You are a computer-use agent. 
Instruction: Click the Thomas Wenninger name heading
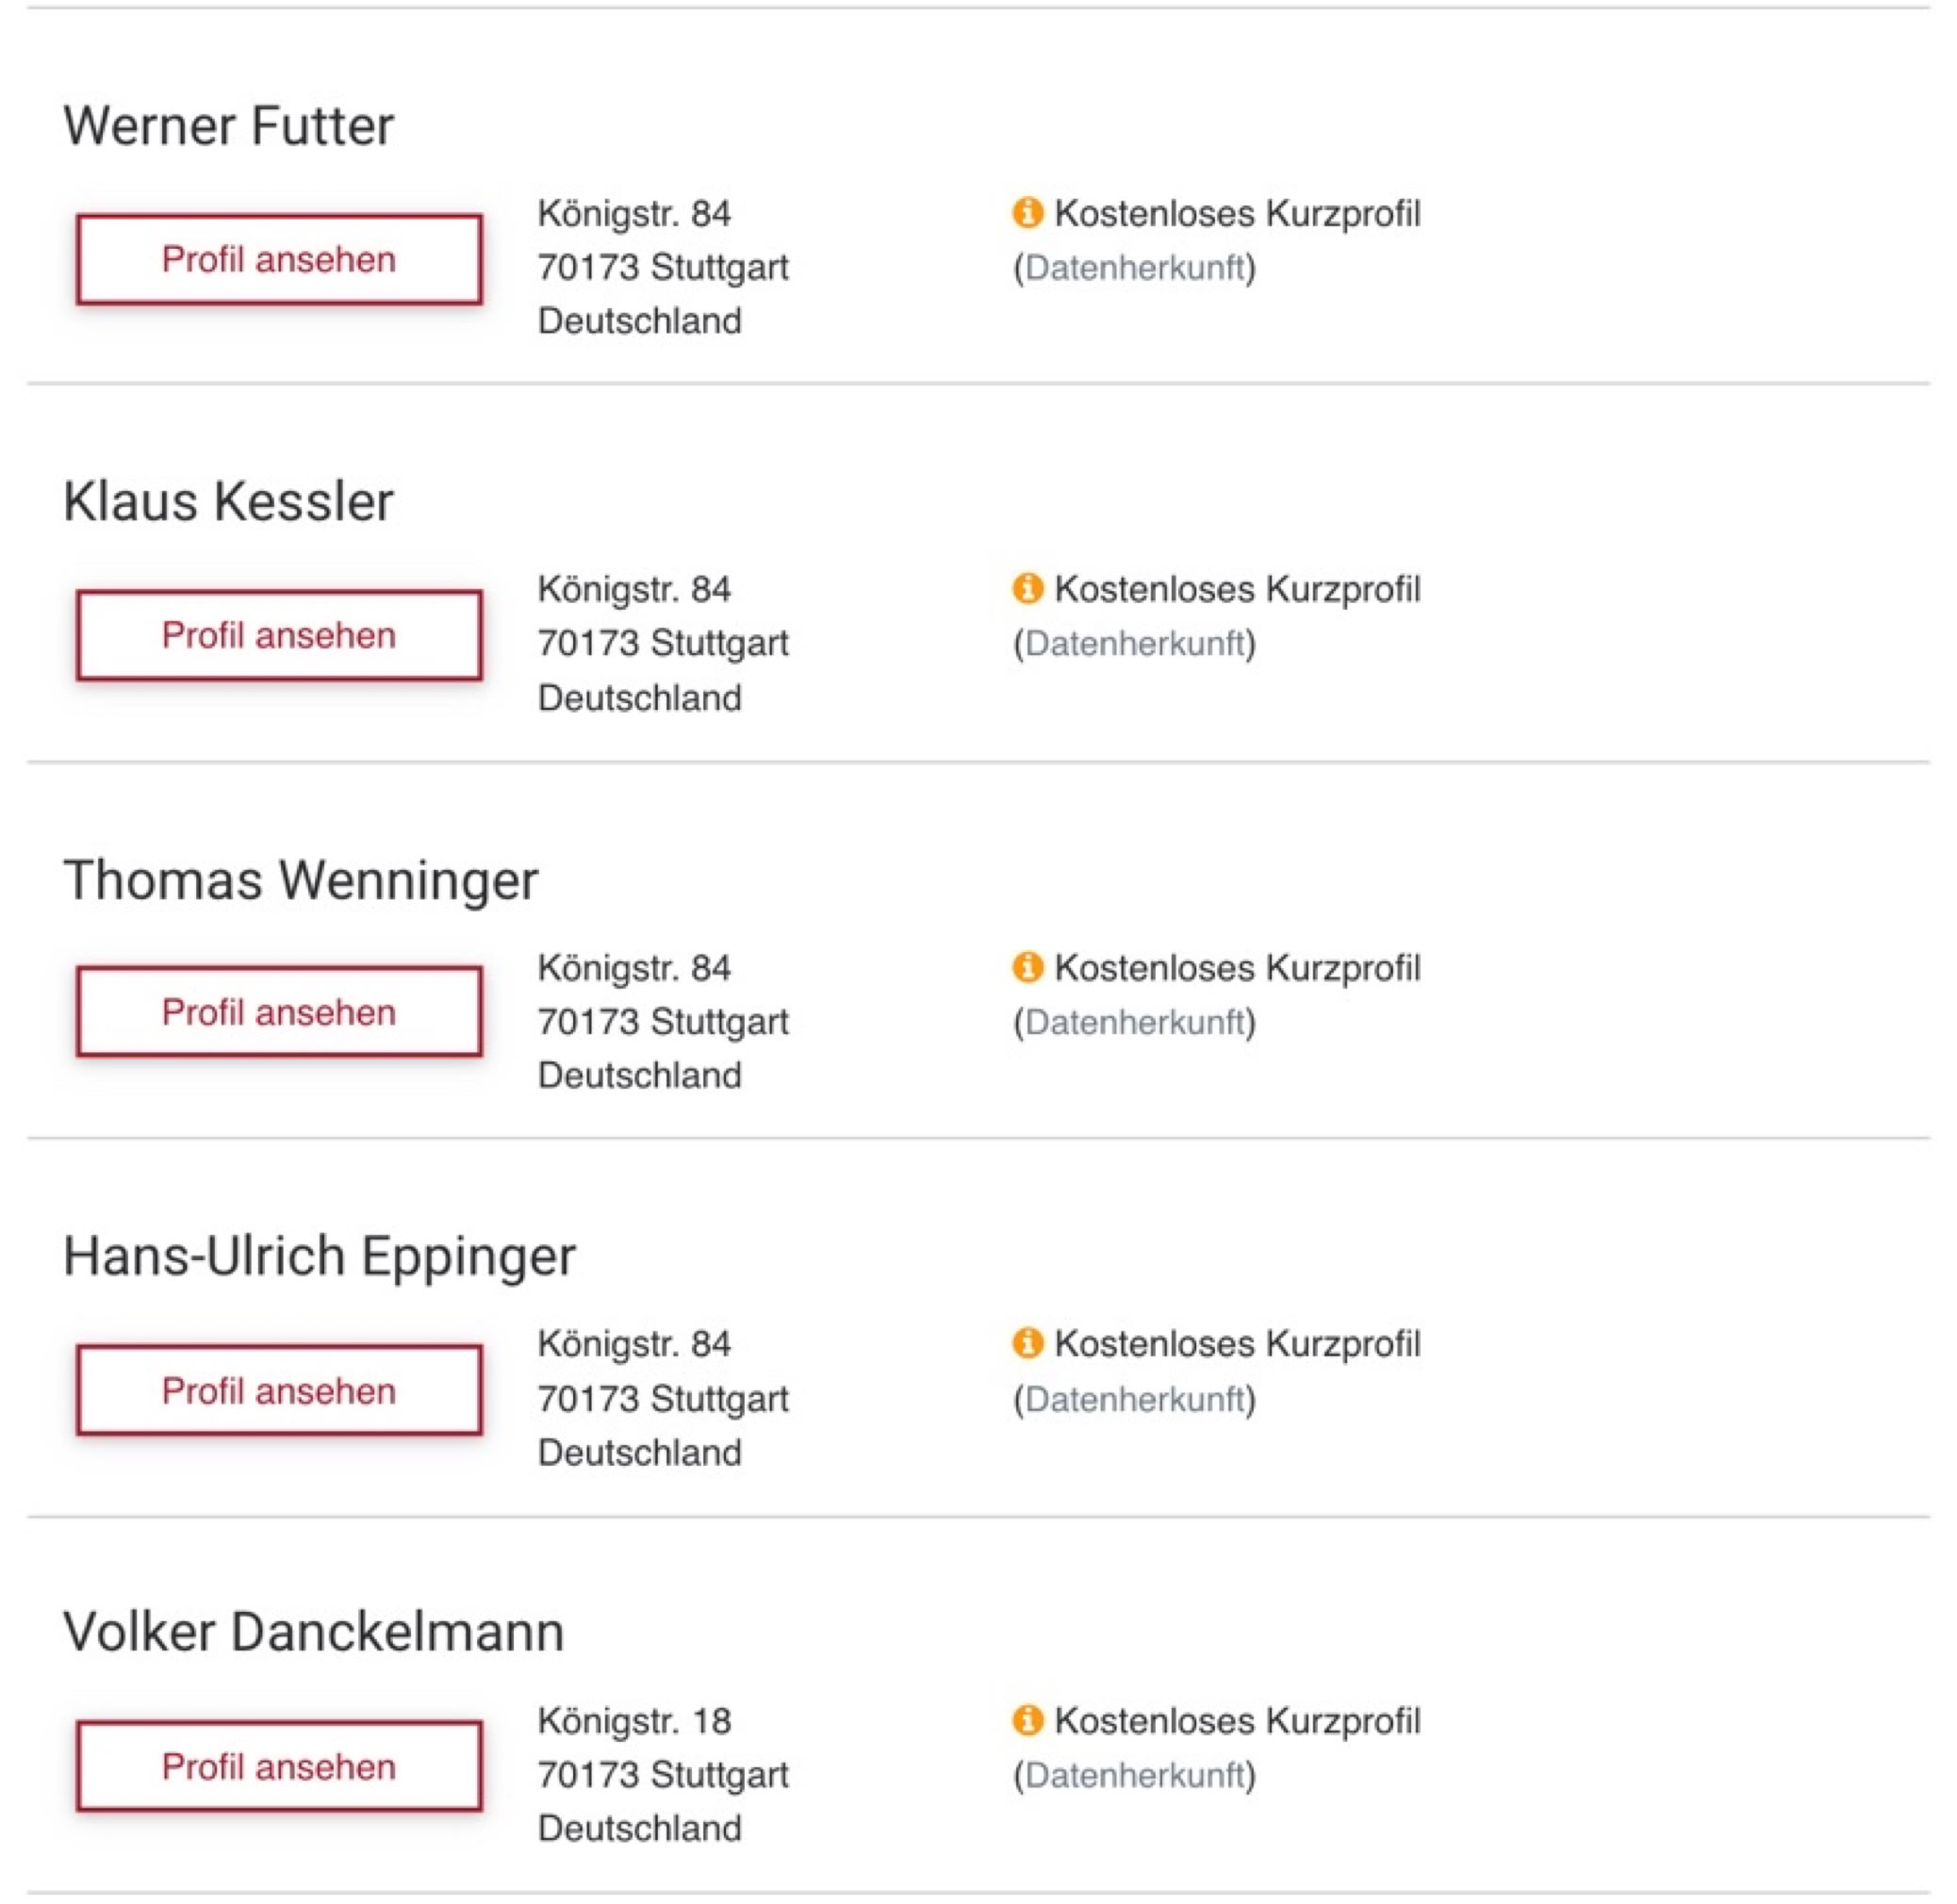(300, 880)
